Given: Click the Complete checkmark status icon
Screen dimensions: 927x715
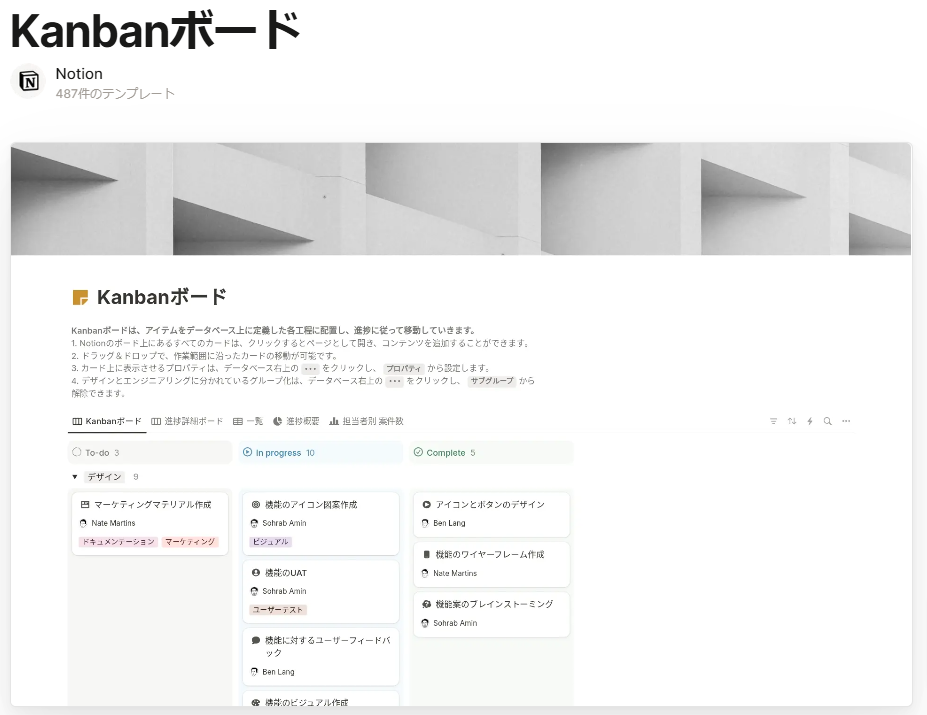Looking at the screenshot, I should coord(418,452).
